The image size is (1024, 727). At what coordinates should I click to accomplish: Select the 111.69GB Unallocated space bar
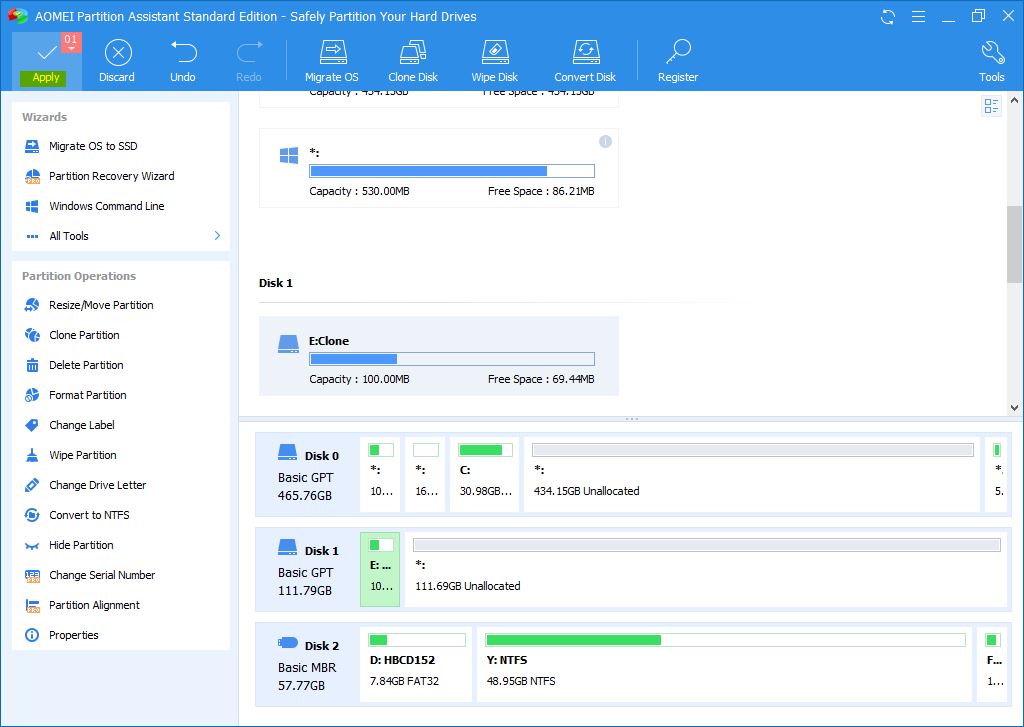point(706,569)
